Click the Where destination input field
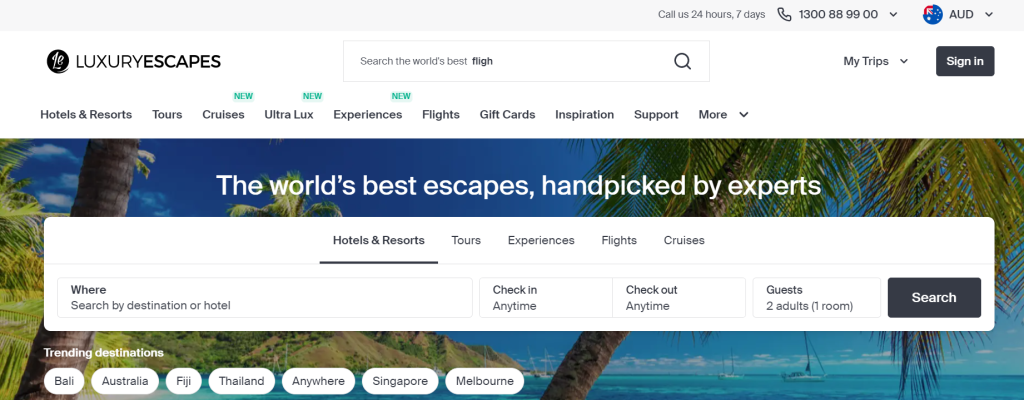The width and height of the screenshot is (1024, 400). (264, 297)
